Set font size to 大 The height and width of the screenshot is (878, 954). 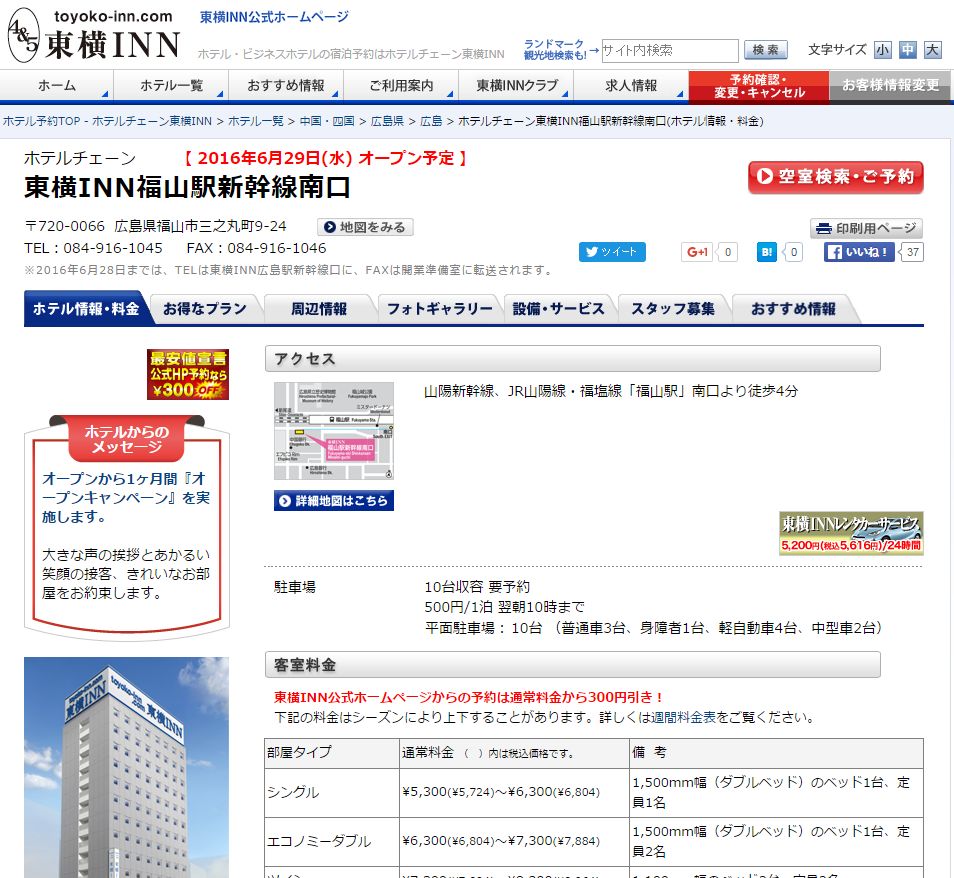tap(932, 50)
